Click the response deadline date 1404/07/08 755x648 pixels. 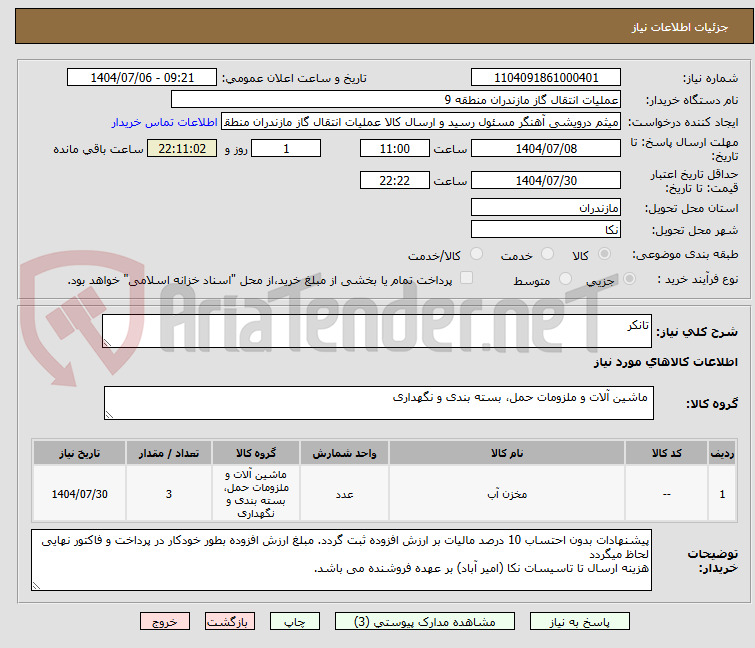pos(546,148)
